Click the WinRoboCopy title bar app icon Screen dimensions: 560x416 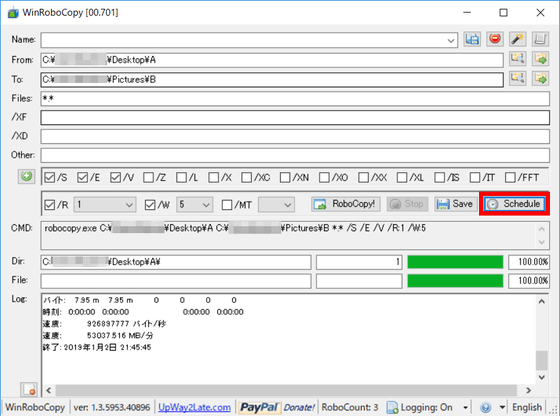point(13,13)
